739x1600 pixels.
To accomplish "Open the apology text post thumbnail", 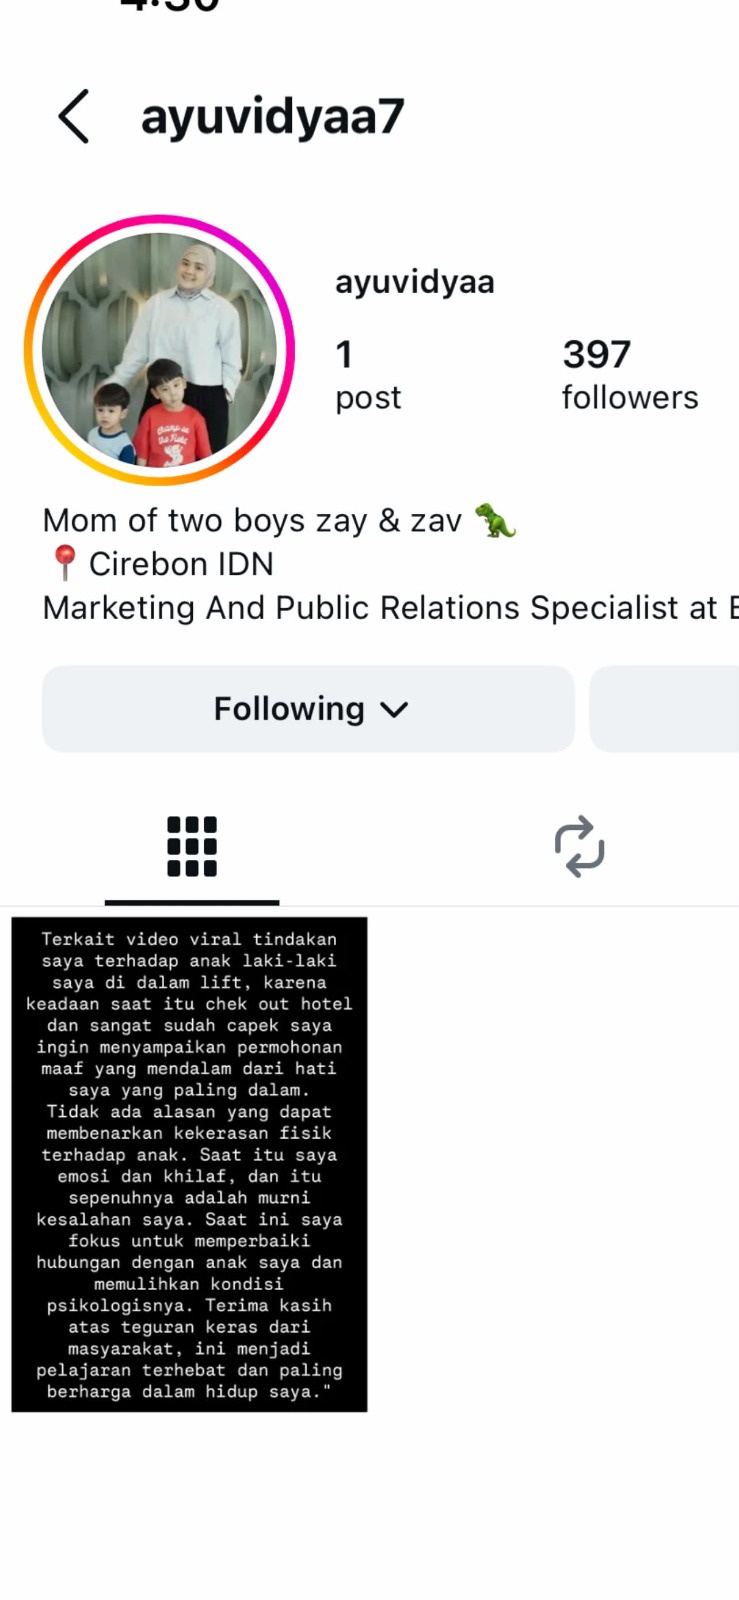I will click(189, 1164).
